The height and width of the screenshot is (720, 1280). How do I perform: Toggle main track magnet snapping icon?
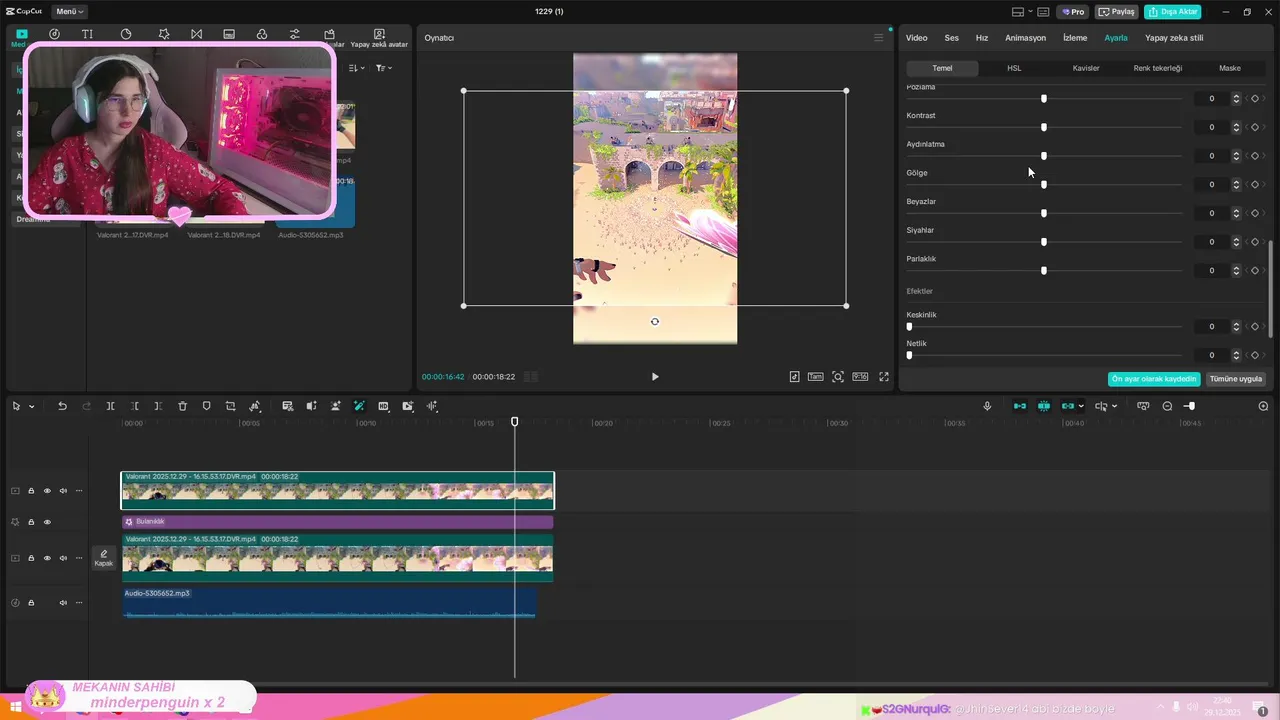point(1019,406)
